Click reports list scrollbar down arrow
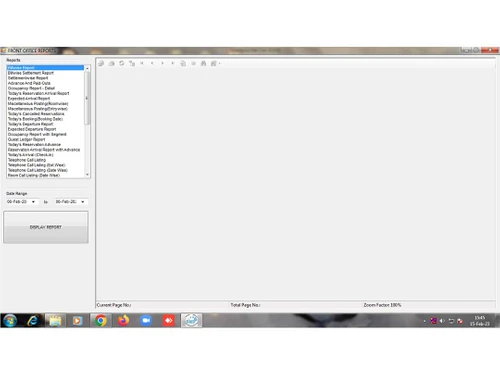 87,174
